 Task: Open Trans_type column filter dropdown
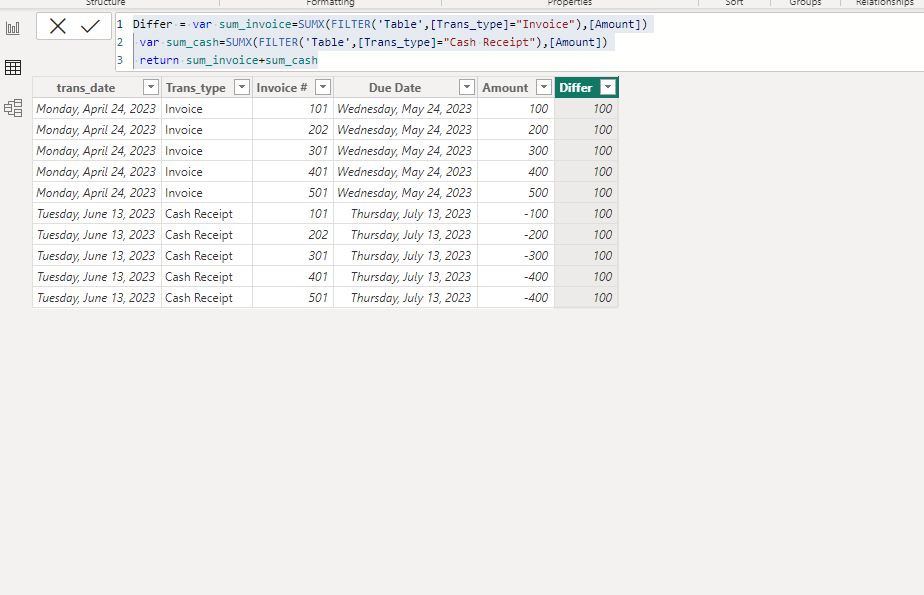point(242,87)
